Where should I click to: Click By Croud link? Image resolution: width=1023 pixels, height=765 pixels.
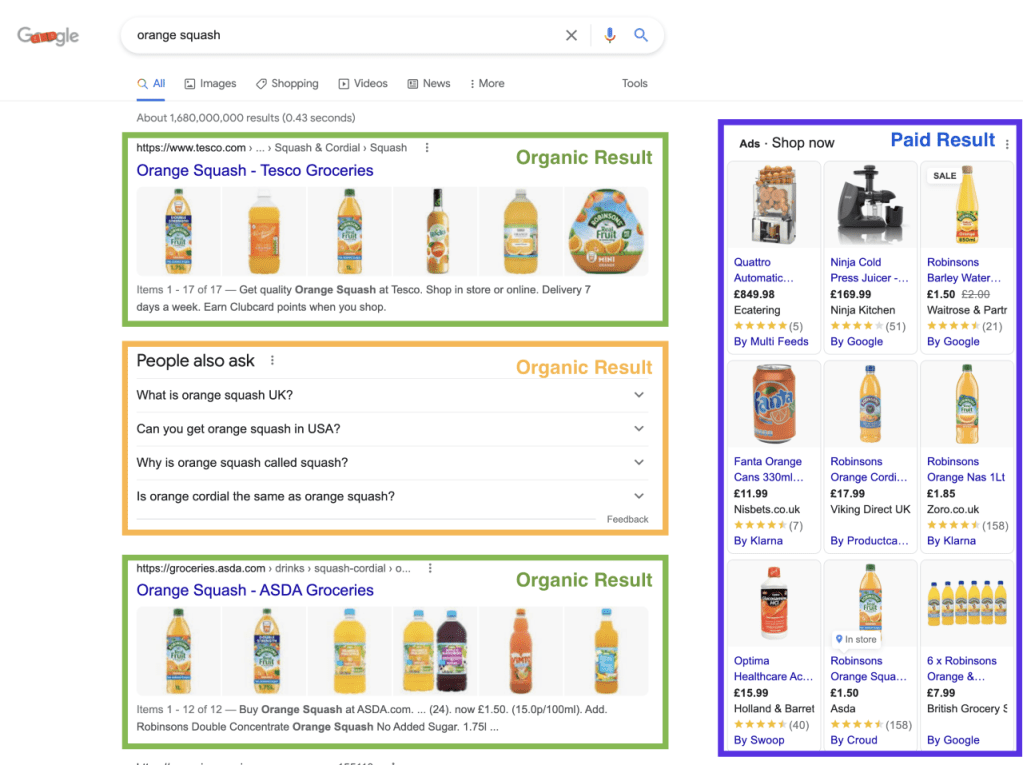853,740
